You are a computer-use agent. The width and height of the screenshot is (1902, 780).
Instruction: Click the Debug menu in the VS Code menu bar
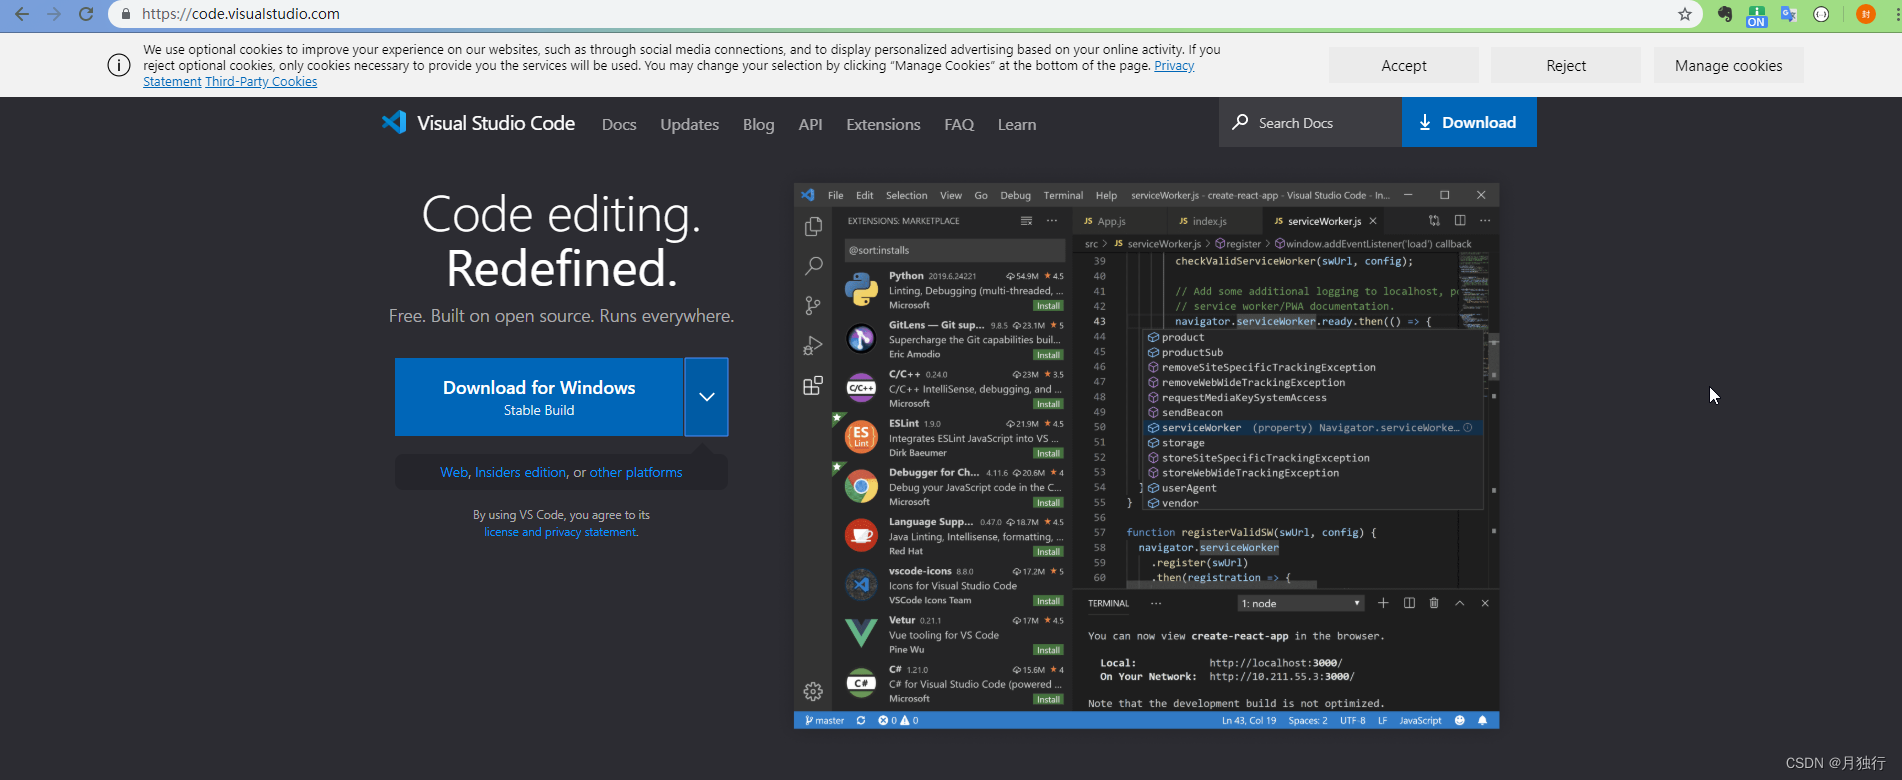pos(1015,195)
